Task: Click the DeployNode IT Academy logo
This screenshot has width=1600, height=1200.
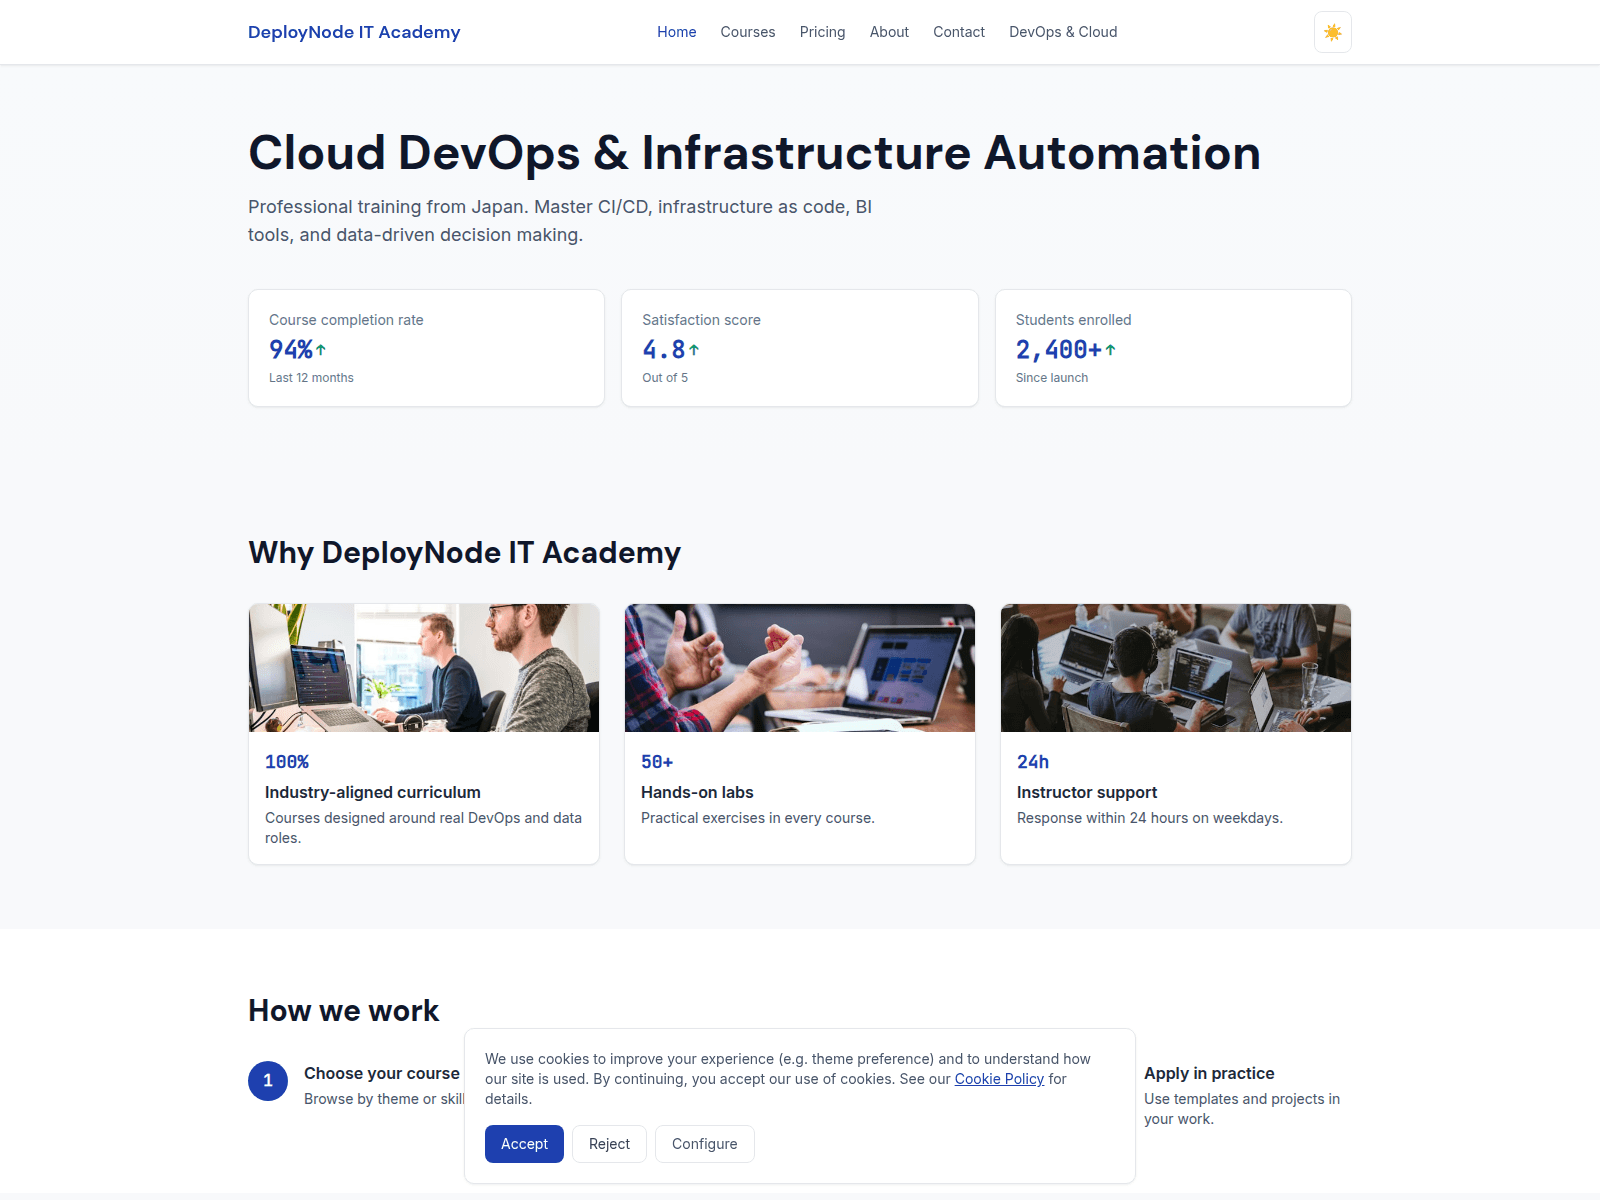Action: point(354,31)
